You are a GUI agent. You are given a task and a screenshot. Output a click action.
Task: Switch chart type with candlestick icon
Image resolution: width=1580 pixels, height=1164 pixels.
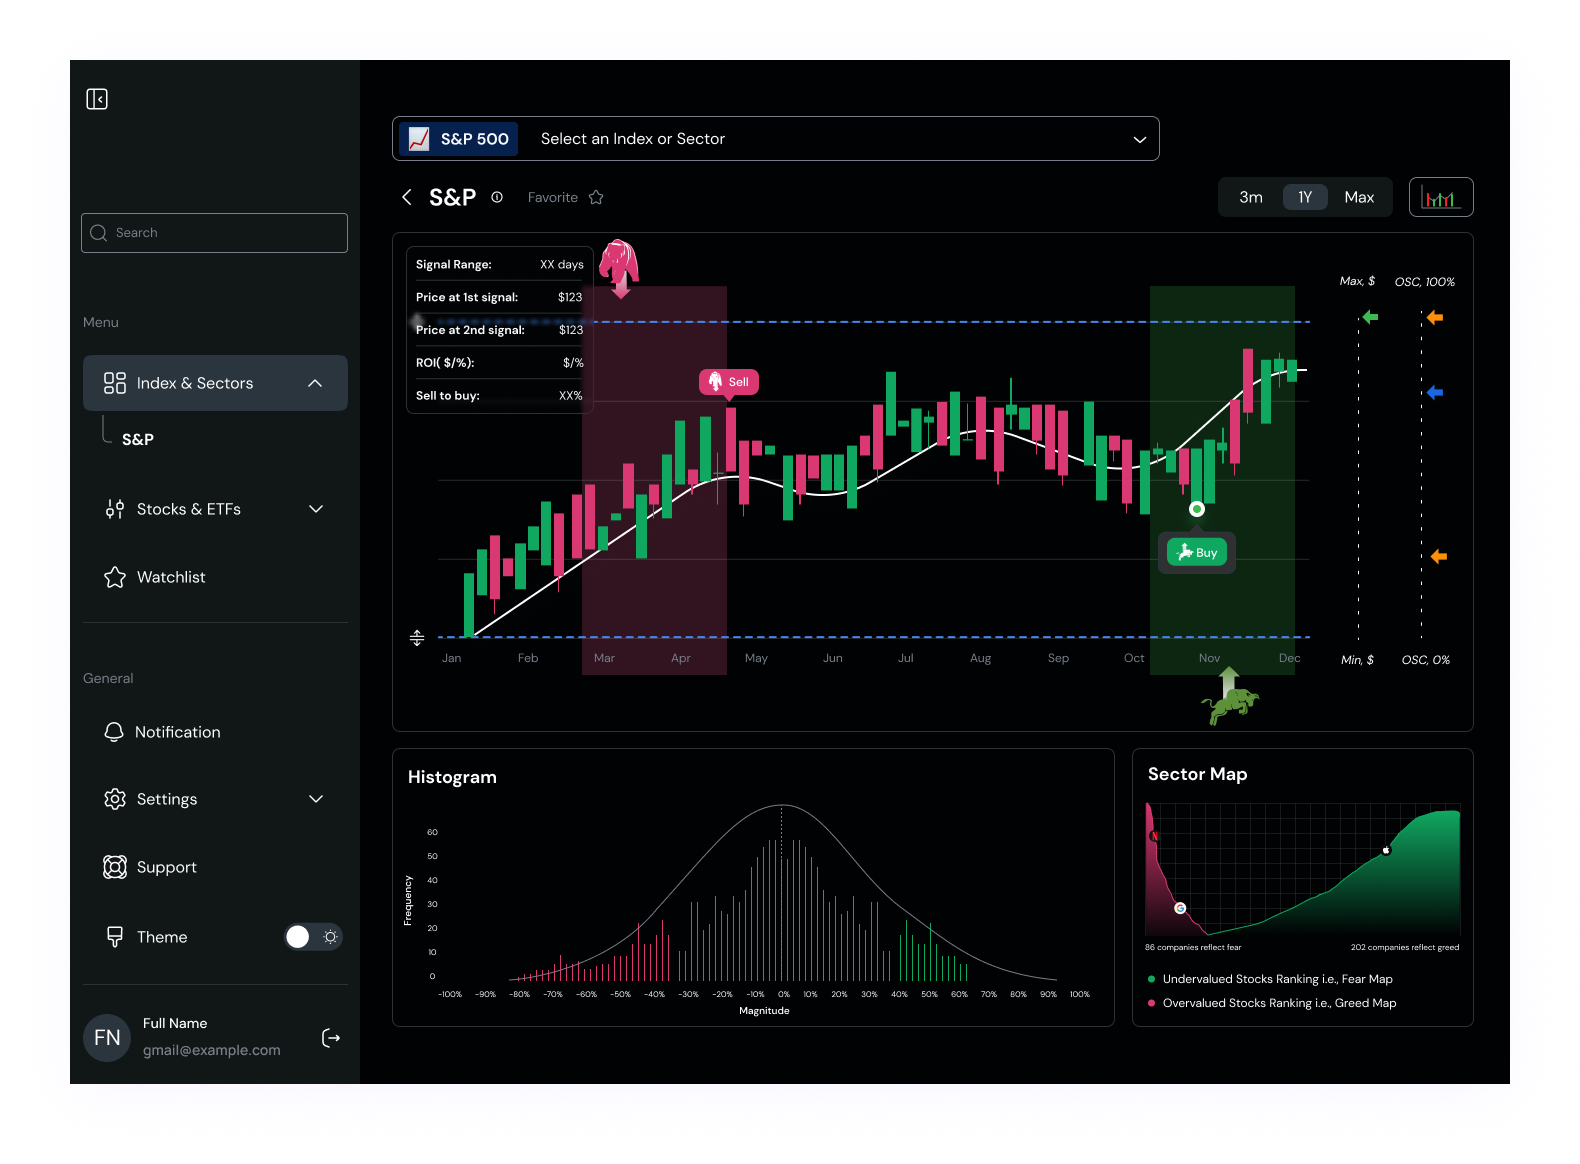click(x=1441, y=197)
